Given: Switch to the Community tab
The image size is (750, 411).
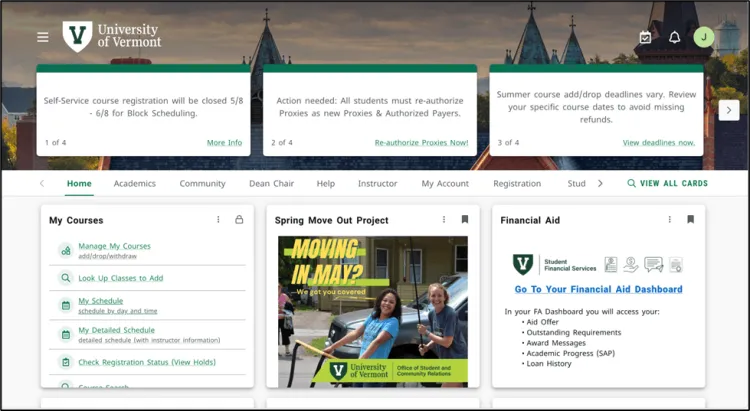Looking at the screenshot, I should click(202, 183).
